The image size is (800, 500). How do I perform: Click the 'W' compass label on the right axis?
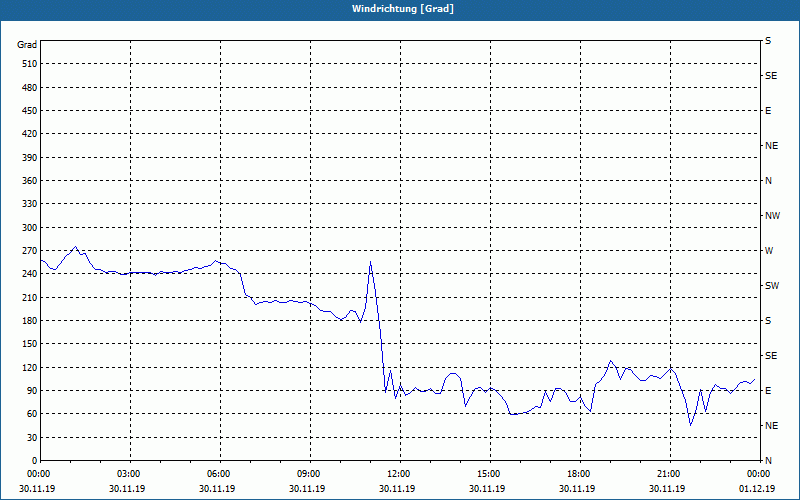click(x=769, y=251)
